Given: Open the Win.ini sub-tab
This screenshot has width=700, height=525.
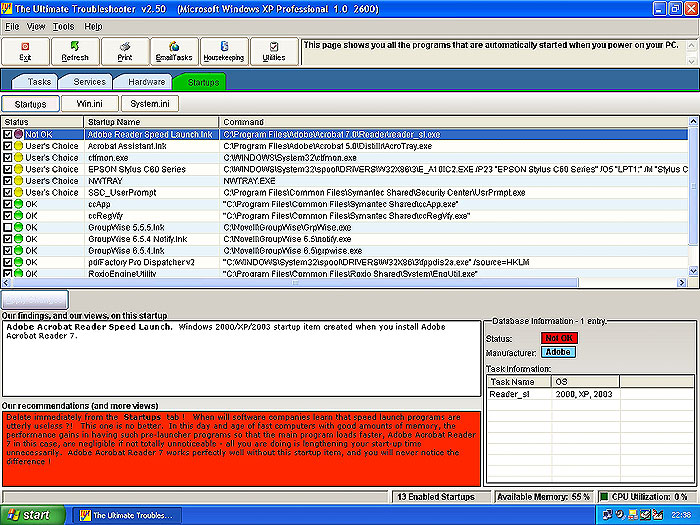Looking at the screenshot, I should pyautogui.click(x=90, y=104).
